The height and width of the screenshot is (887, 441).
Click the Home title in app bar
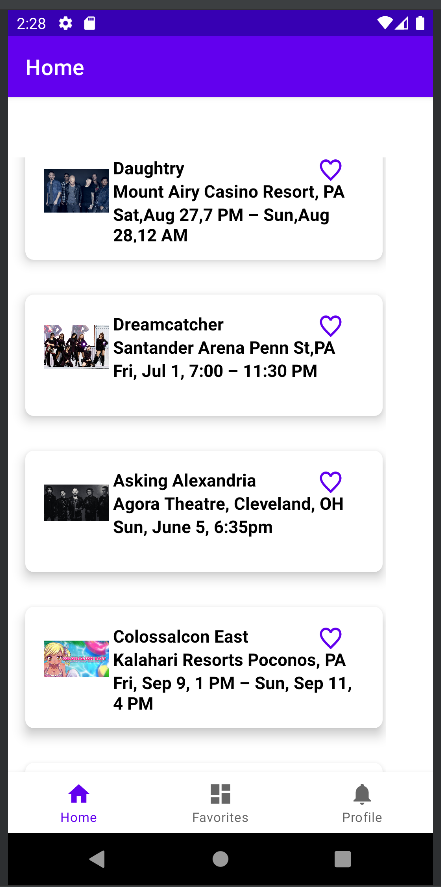55,68
